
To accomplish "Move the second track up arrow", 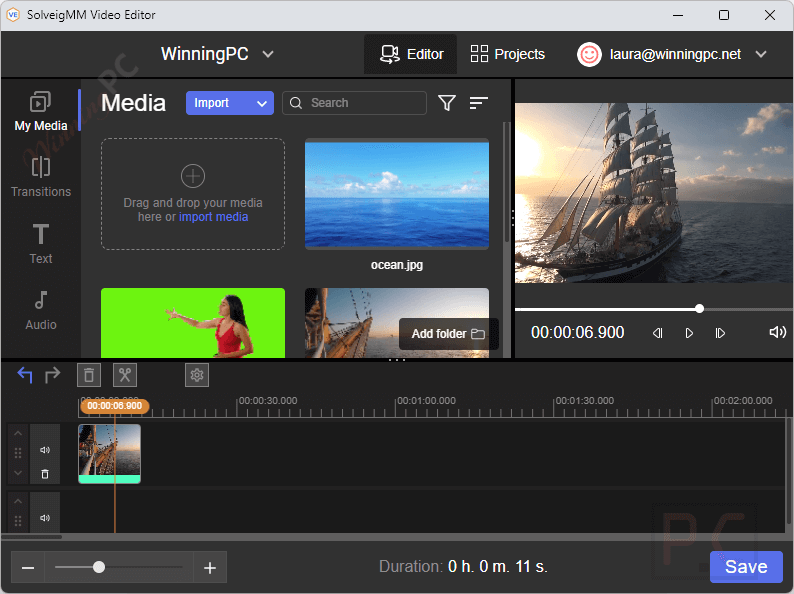I will pos(18,501).
